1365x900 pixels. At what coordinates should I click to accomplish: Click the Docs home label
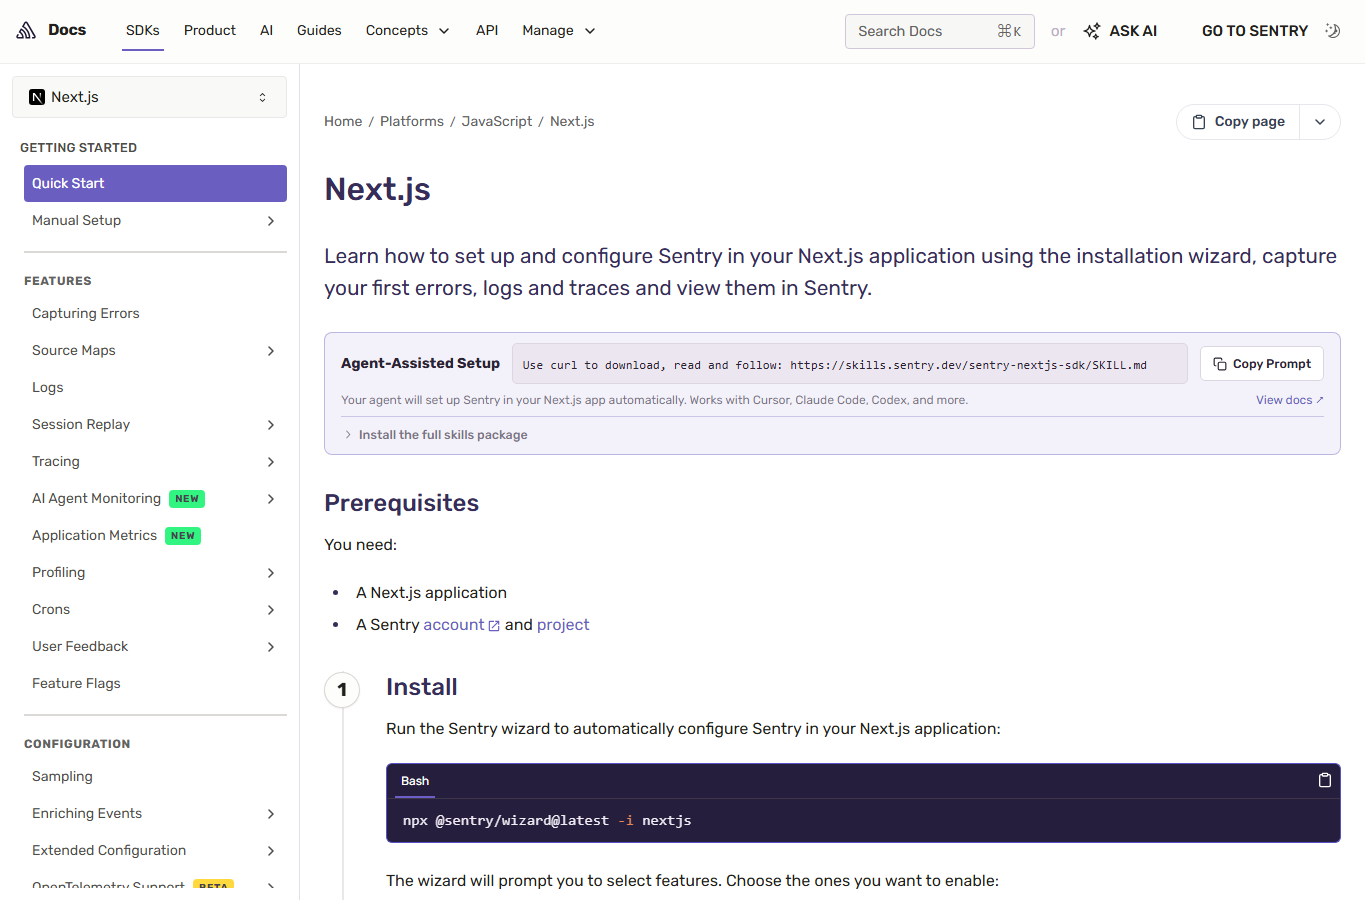click(67, 30)
